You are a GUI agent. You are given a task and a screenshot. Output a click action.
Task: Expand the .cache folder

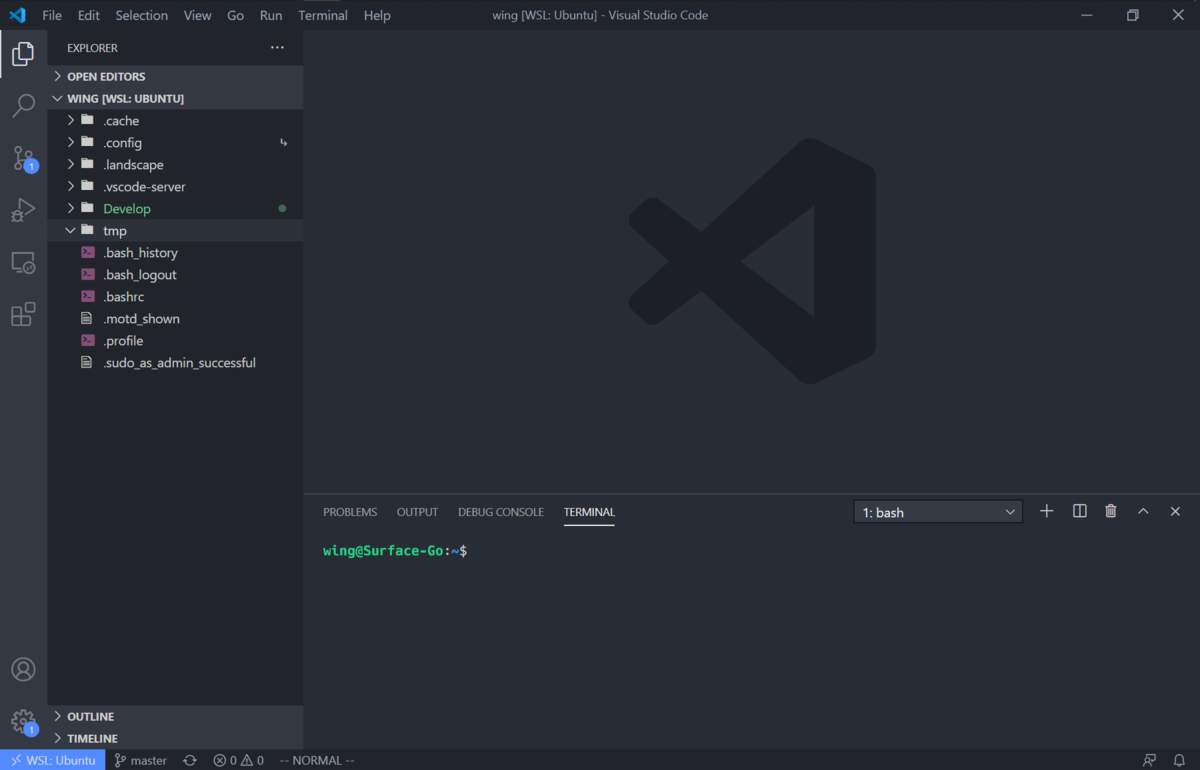point(175,120)
